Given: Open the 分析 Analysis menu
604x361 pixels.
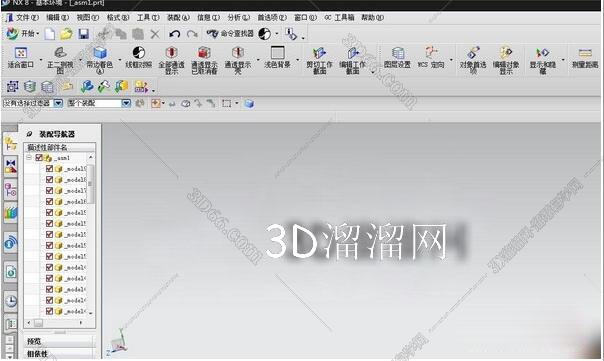Looking at the screenshot, I should 238,18.
